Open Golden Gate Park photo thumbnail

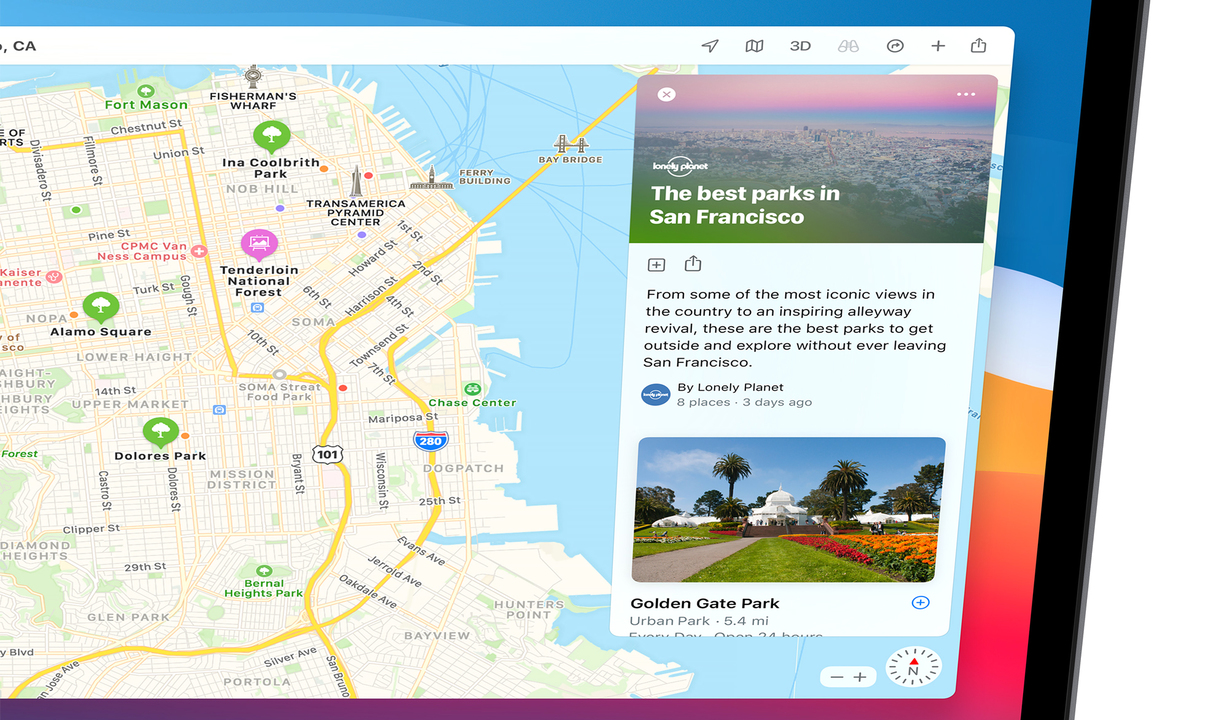click(x=789, y=510)
